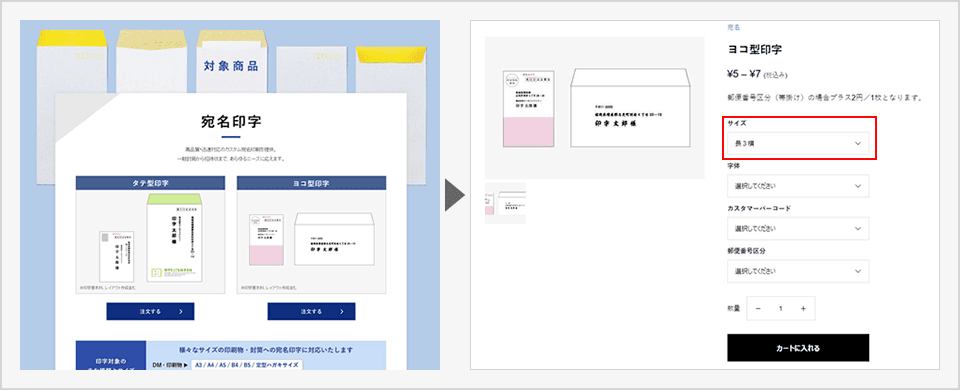The width and height of the screenshot is (960, 390).
Task: Open the 郵便番号区分 dropdown
Action: point(798,271)
